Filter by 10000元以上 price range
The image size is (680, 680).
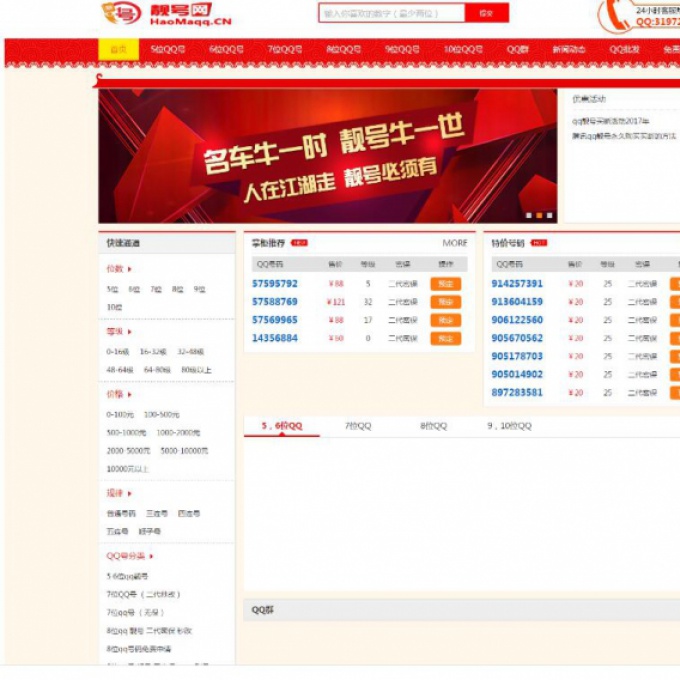click(x=128, y=470)
